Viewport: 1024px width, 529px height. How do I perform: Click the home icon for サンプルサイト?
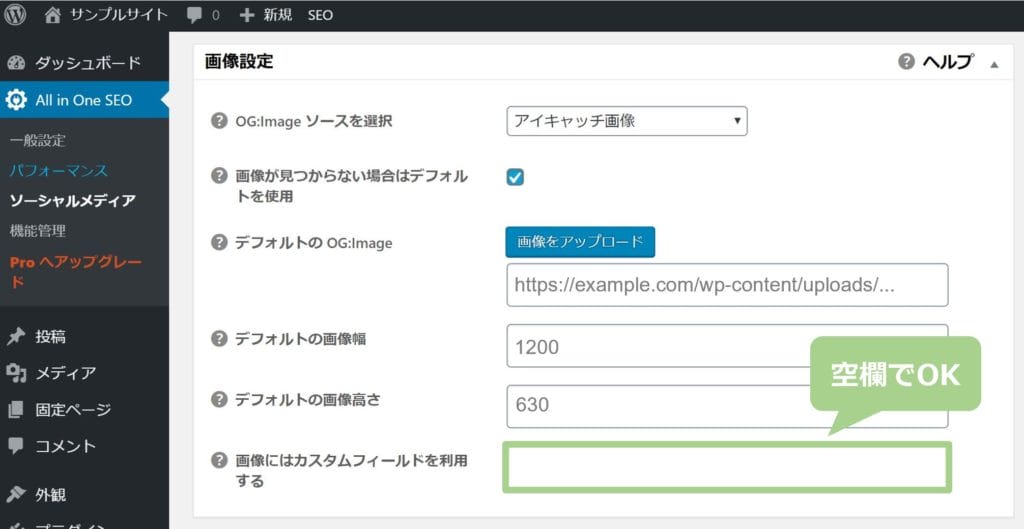click(53, 14)
